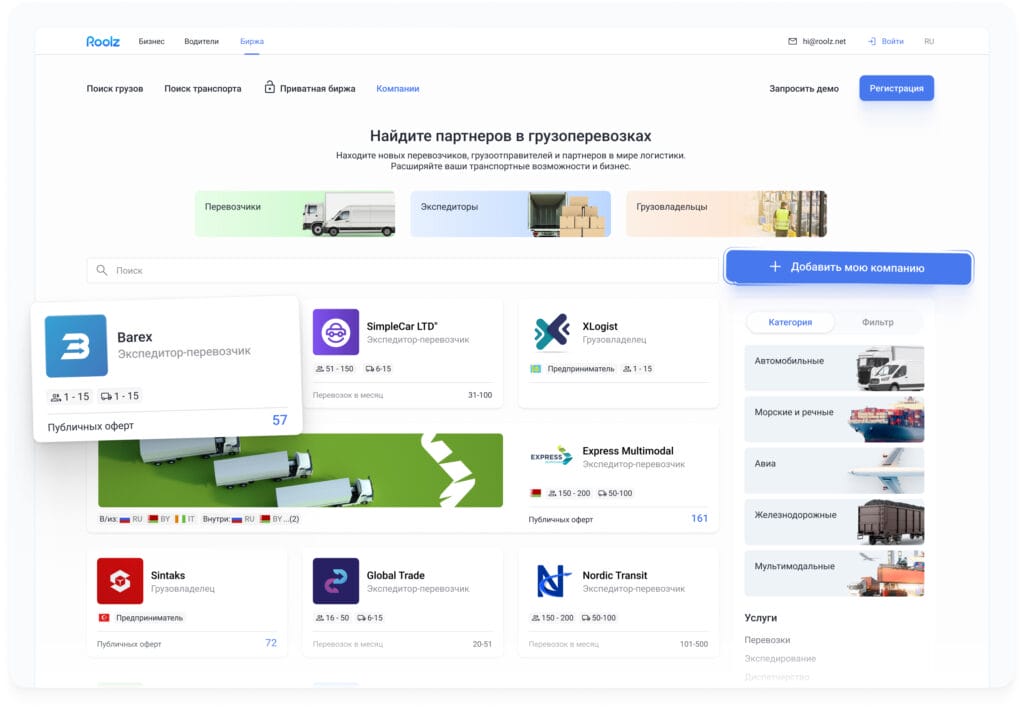Click the Nordic Transit logo icon

click(551, 581)
